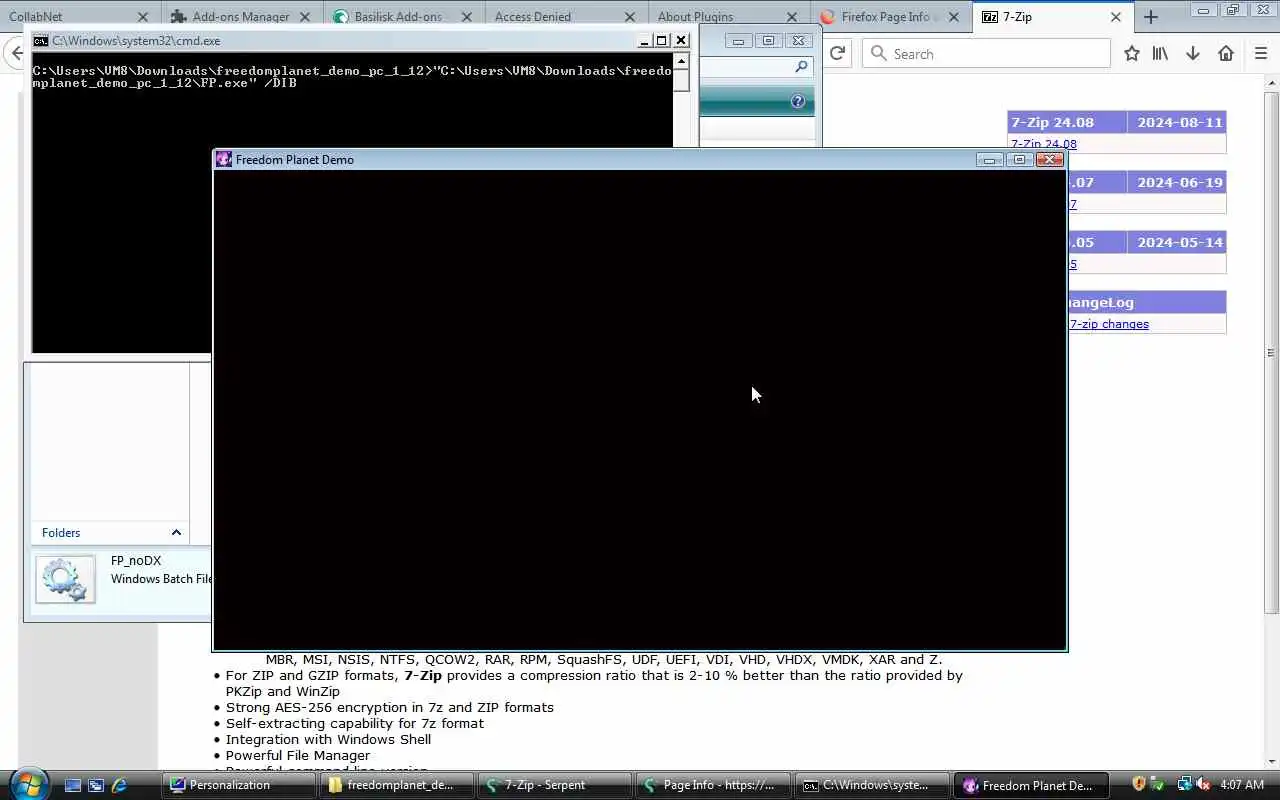This screenshot has width=1280, height=800.
Task: Click the 2024-05-14 date cell
Action: point(1179,242)
